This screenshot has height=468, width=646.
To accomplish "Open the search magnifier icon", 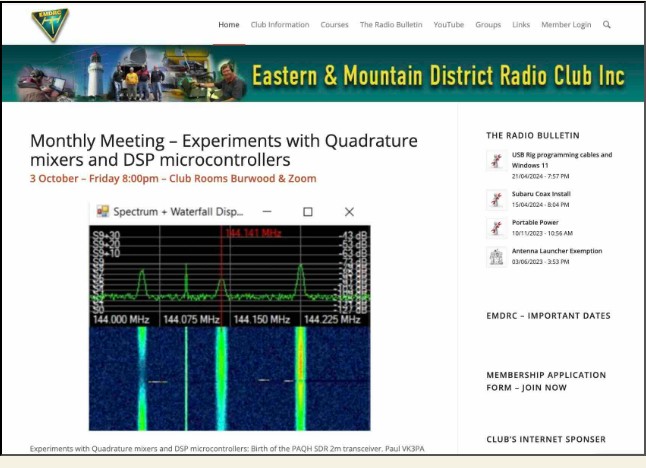I will 607,24.
